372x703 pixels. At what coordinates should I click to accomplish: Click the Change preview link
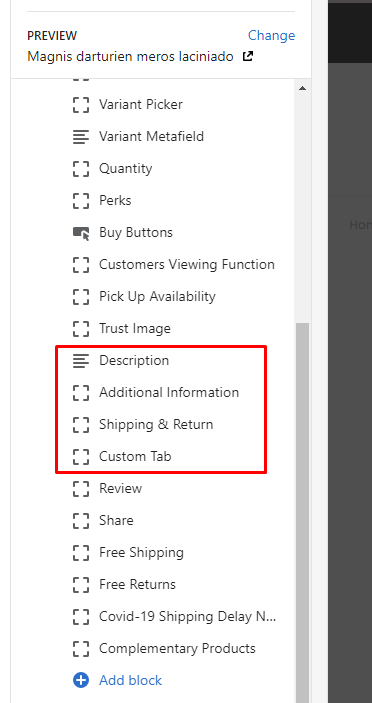pyautogui.click(x=272, y=35)
